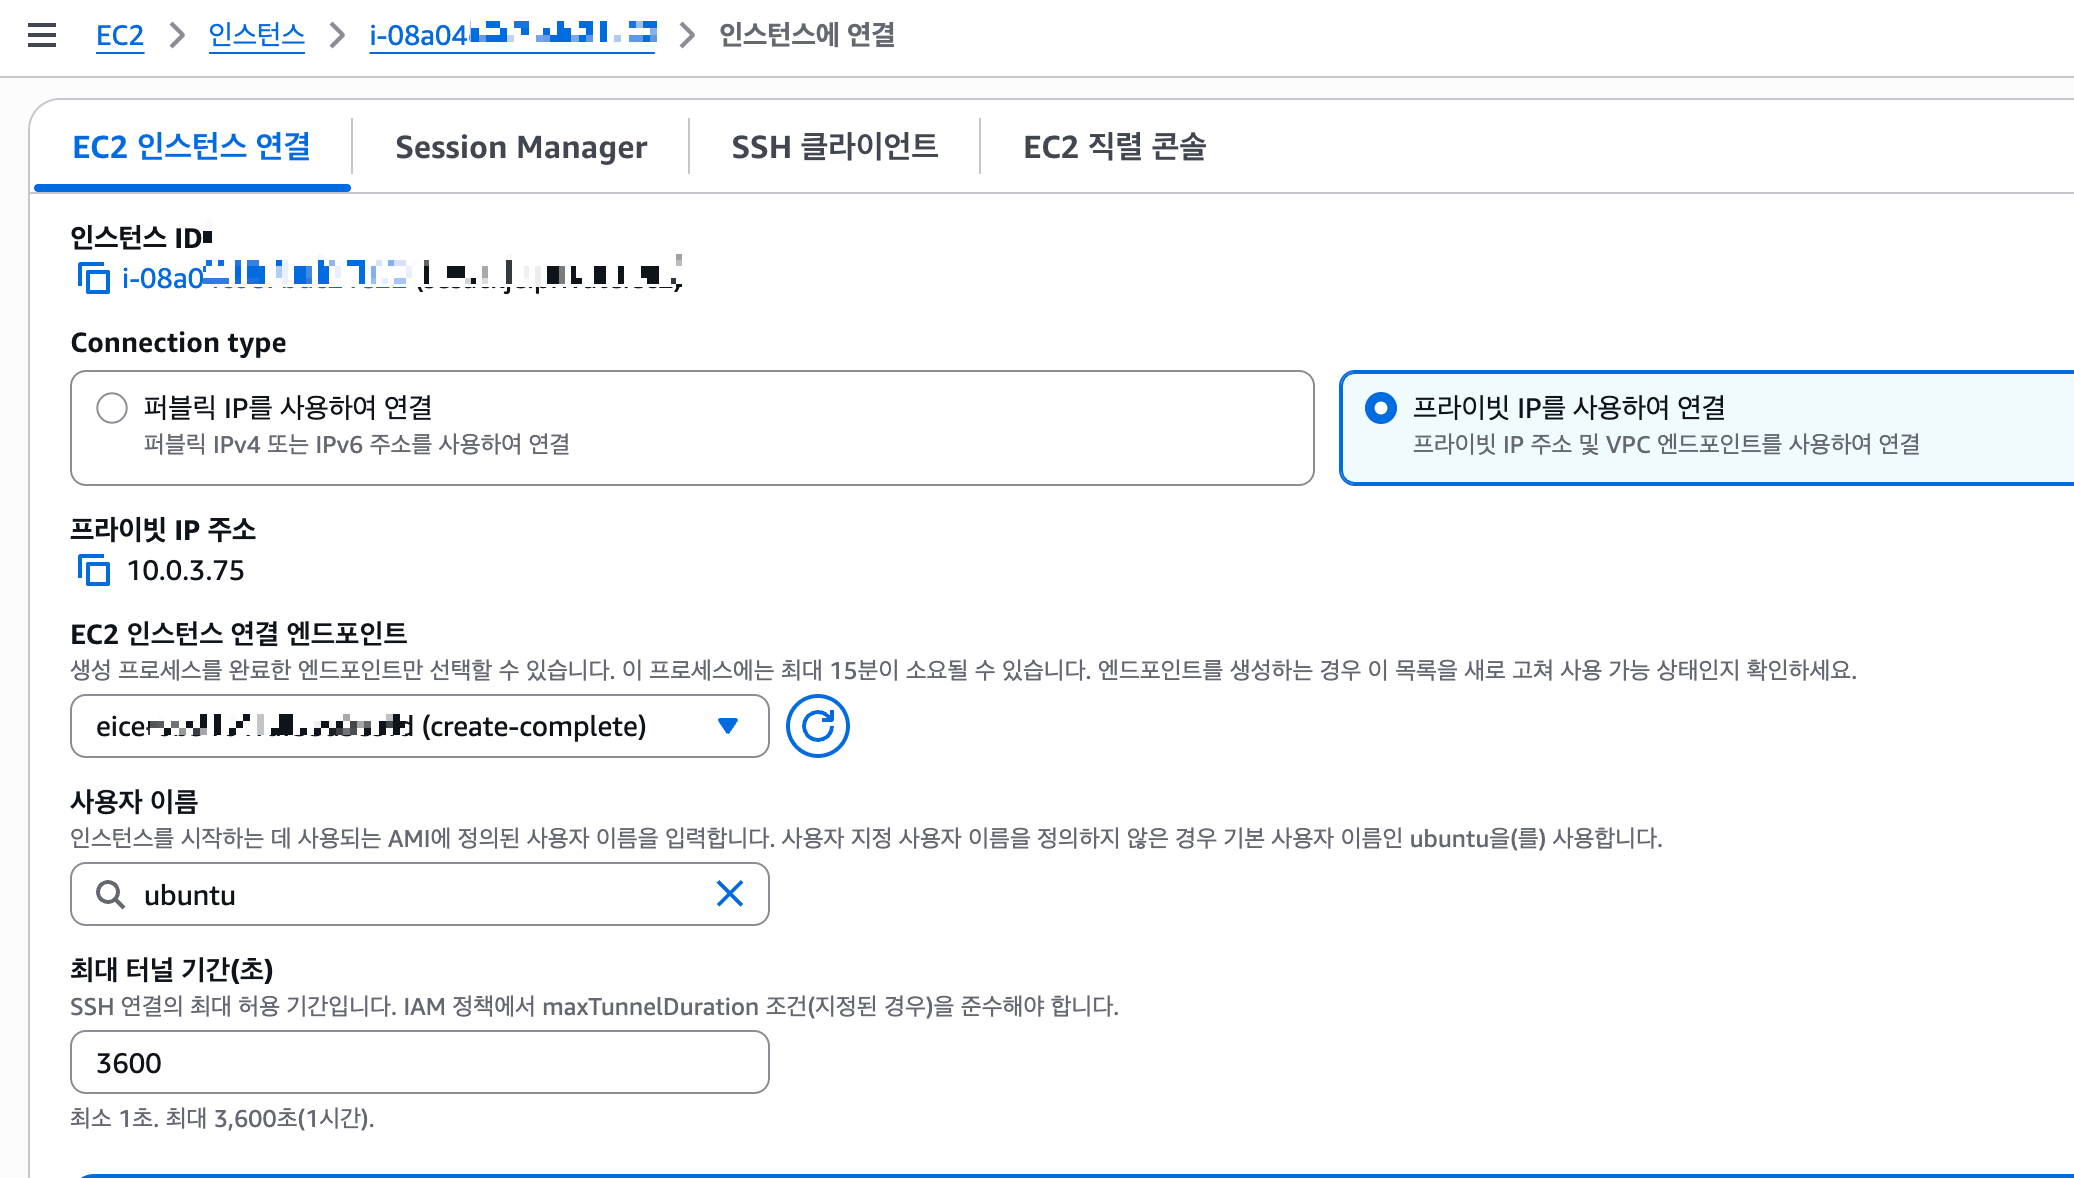Click the search icon in username field
The width and height of the screenshot is (2074, 1178).
pos(110,894)
